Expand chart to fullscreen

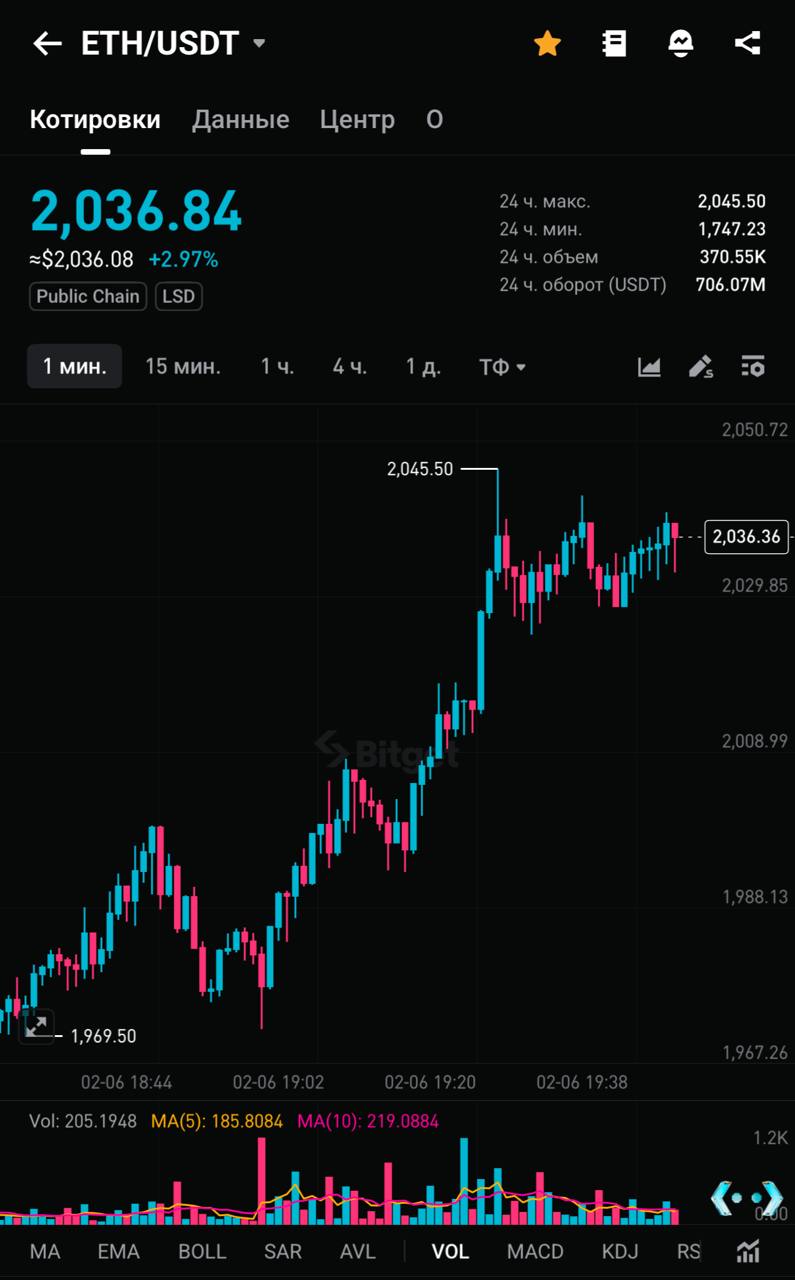[37, 1026]
